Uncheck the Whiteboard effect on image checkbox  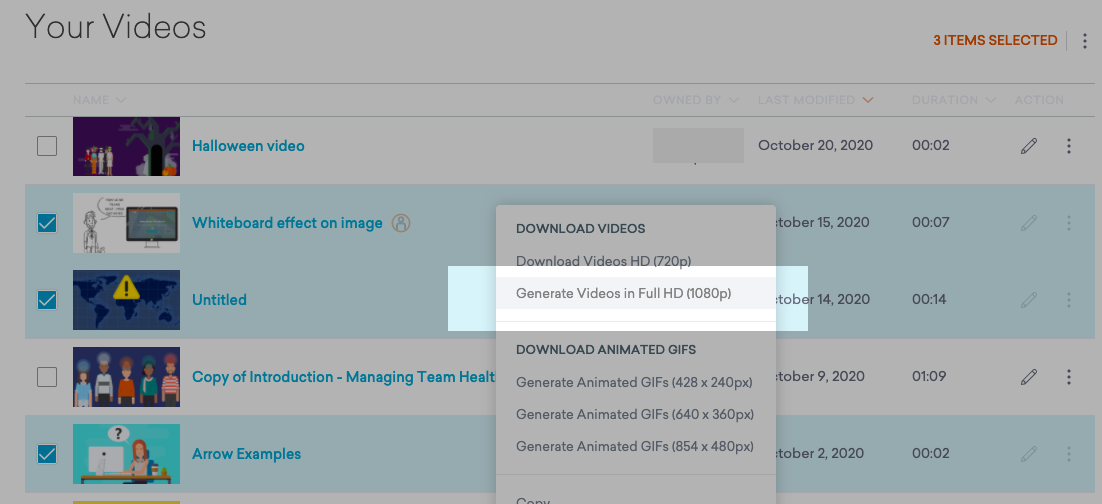47,223
